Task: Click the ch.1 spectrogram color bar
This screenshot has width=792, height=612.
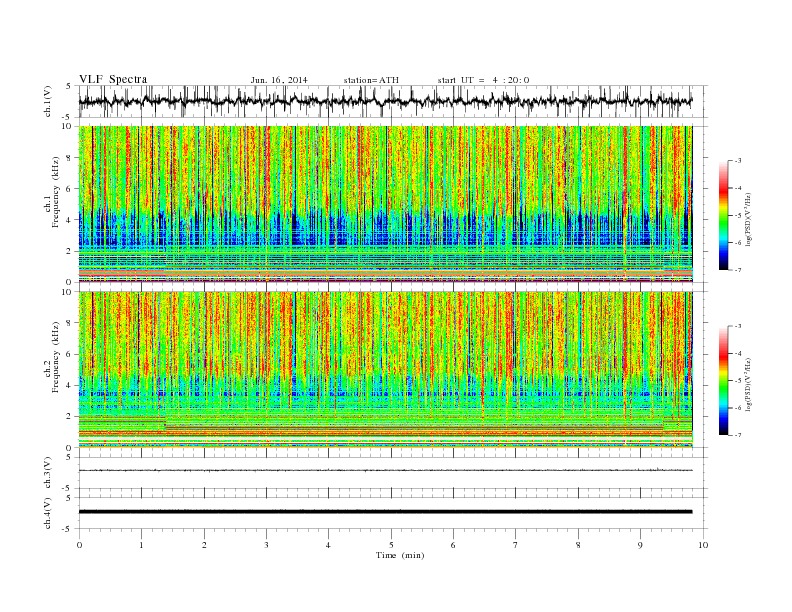Action: click(723, 216)
